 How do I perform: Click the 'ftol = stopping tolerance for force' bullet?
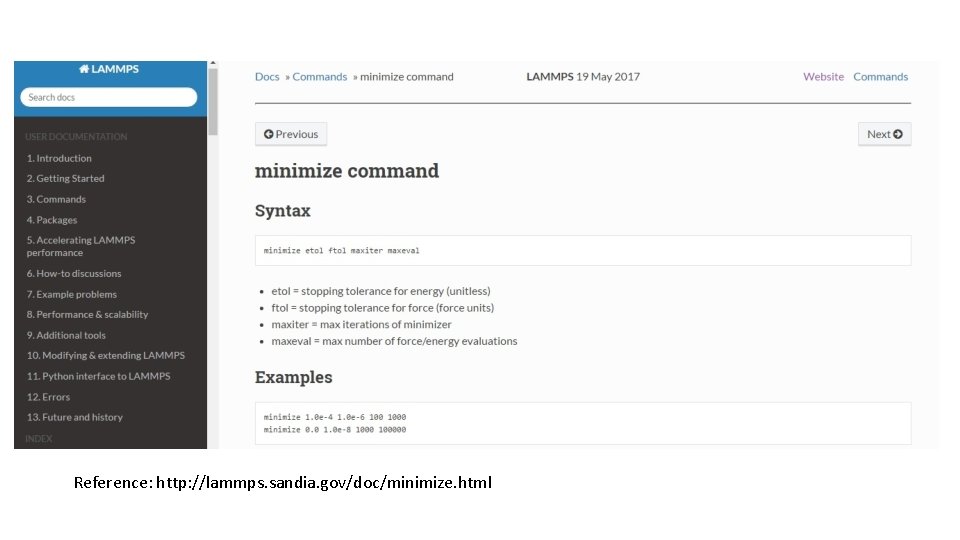[x=383, y=307]
